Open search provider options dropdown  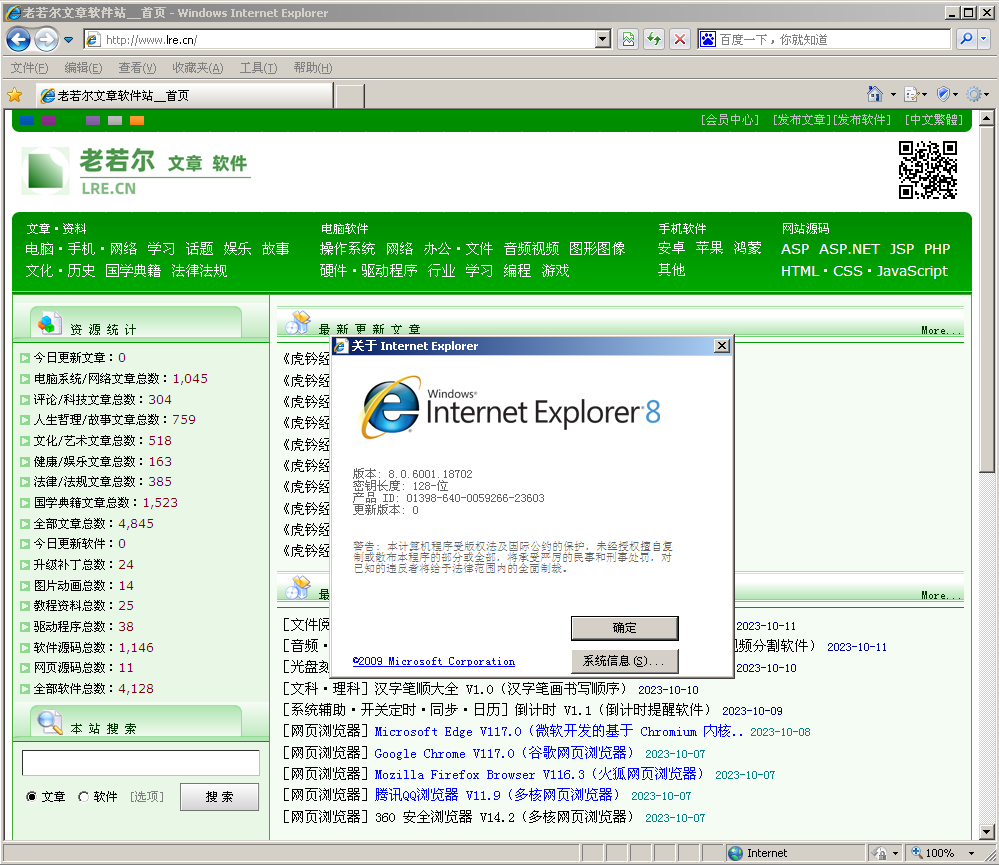tap(983, 39)
